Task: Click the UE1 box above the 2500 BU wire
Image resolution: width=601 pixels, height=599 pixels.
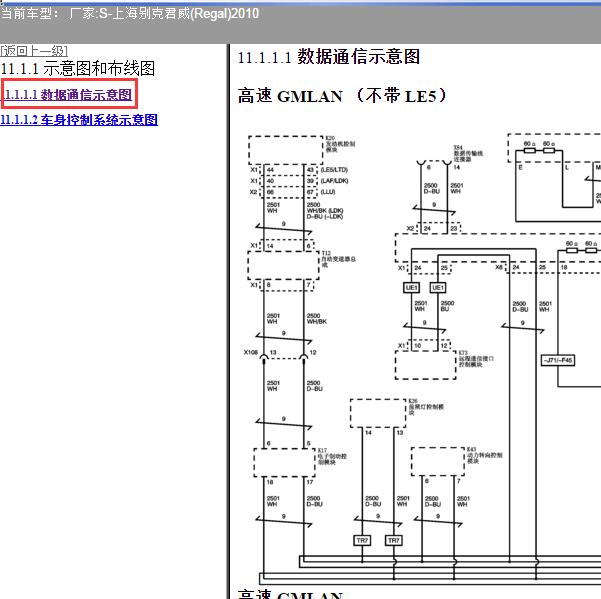Action: pos(438,287)
